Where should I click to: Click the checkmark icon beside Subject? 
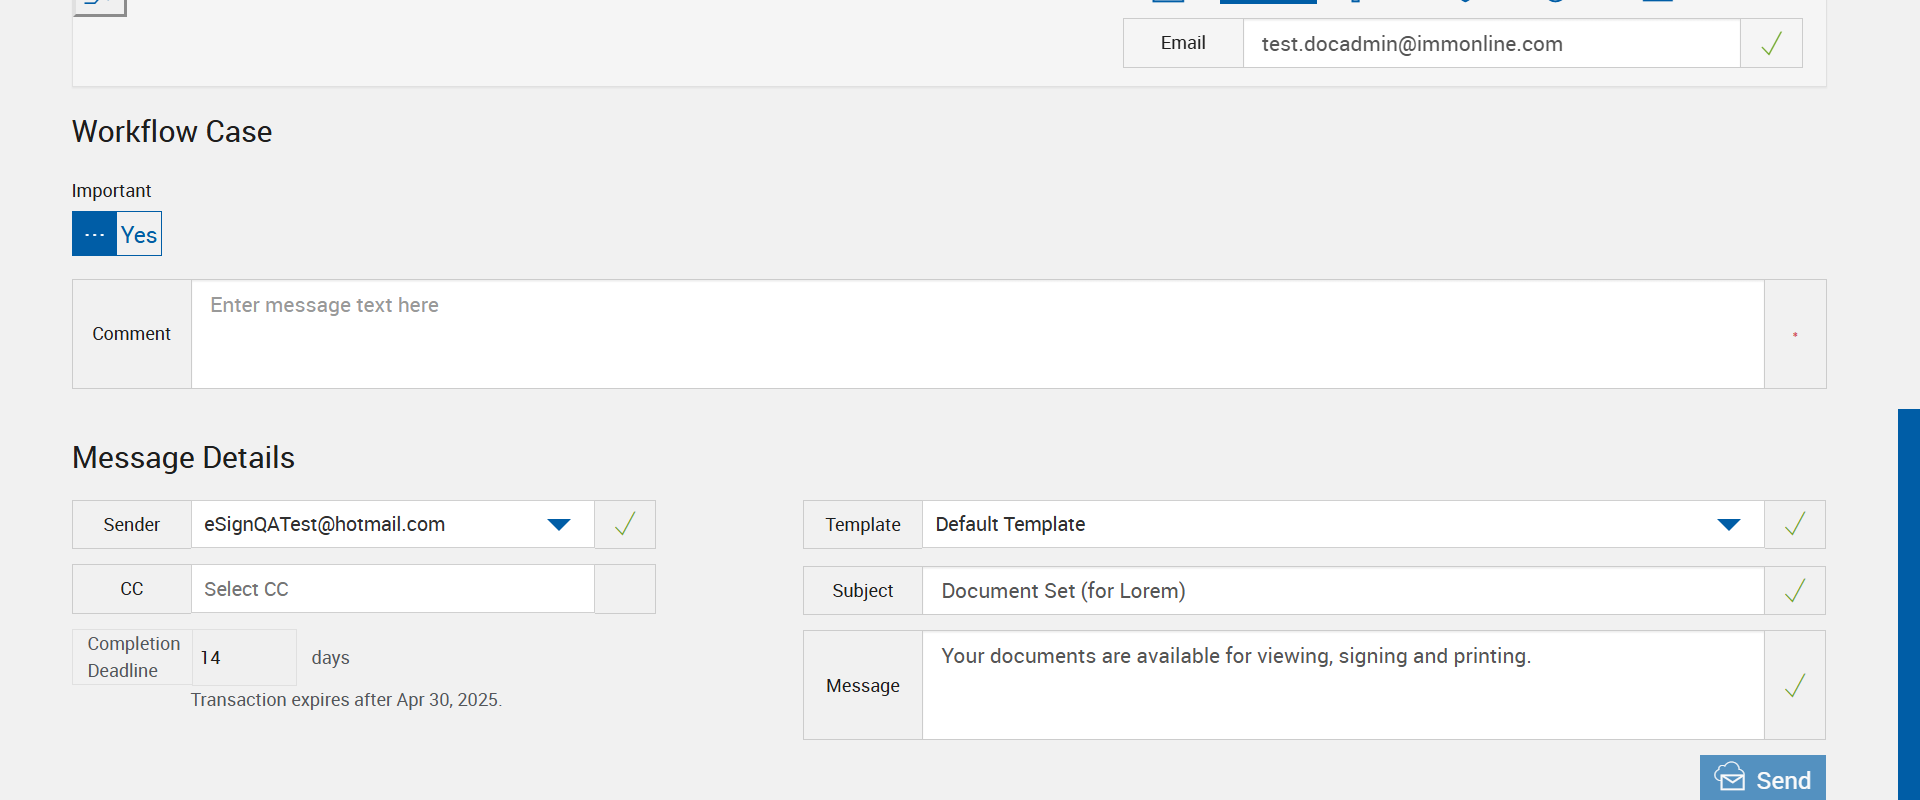tap(1795, 591)
